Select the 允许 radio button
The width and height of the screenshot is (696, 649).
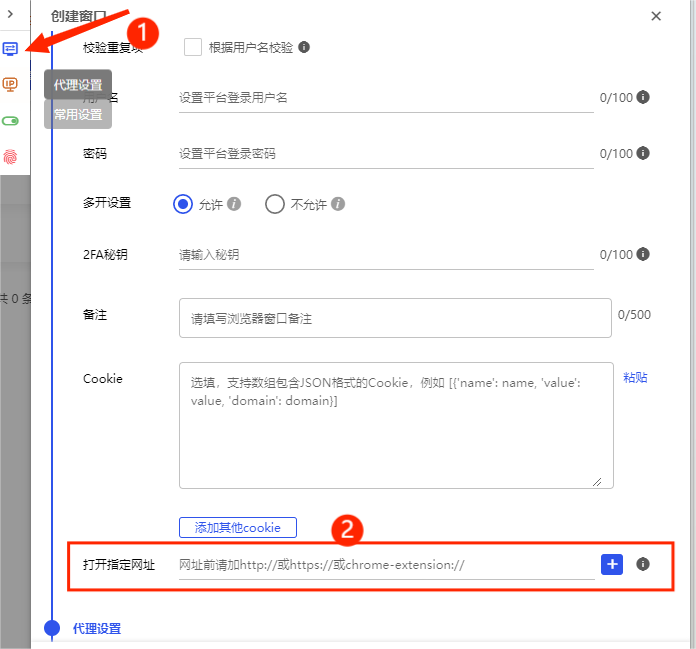[183, 204]
